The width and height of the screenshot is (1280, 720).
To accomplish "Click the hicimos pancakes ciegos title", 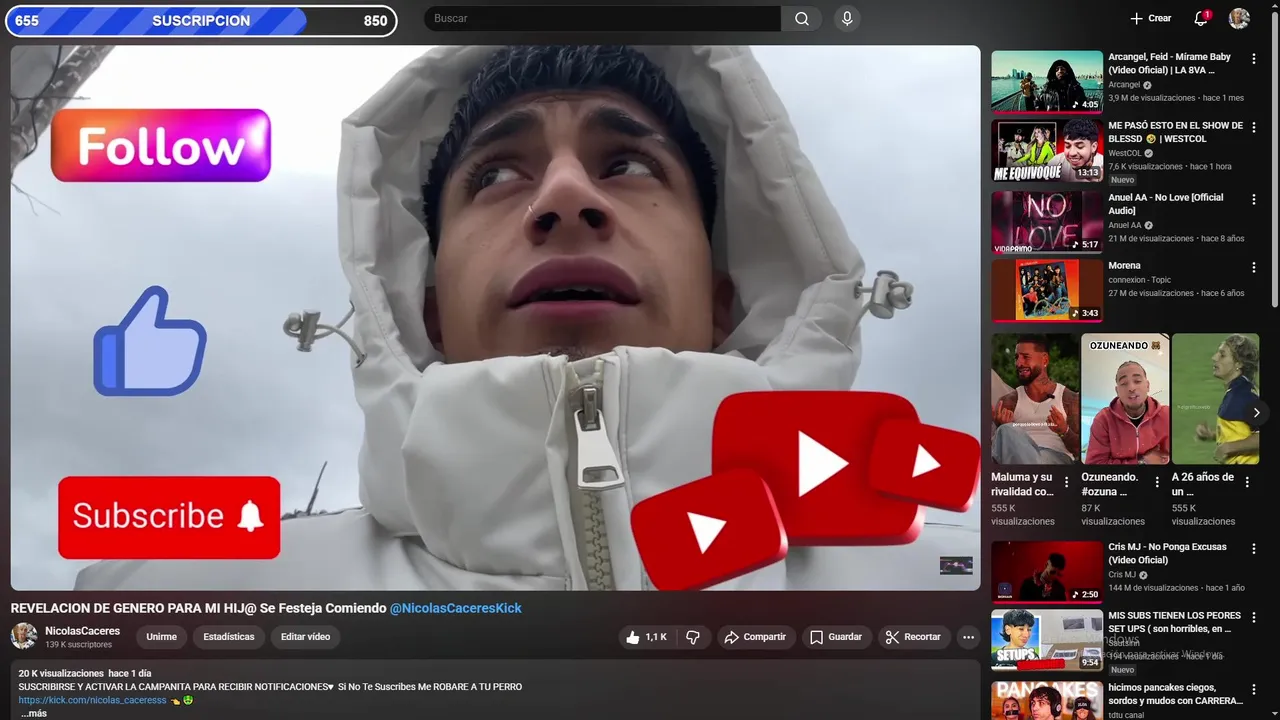I will (1175, 695).
